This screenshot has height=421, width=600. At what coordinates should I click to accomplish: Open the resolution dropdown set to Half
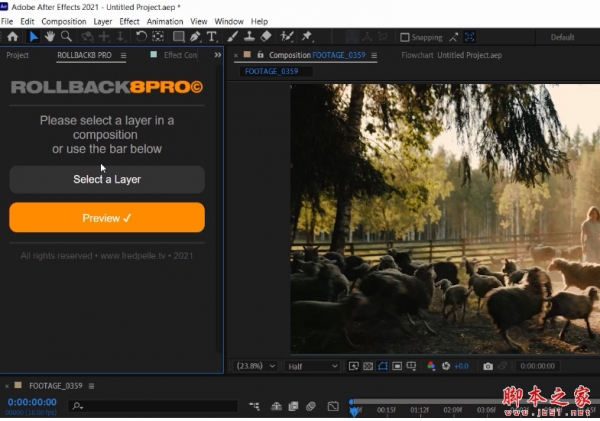point(313,366)
